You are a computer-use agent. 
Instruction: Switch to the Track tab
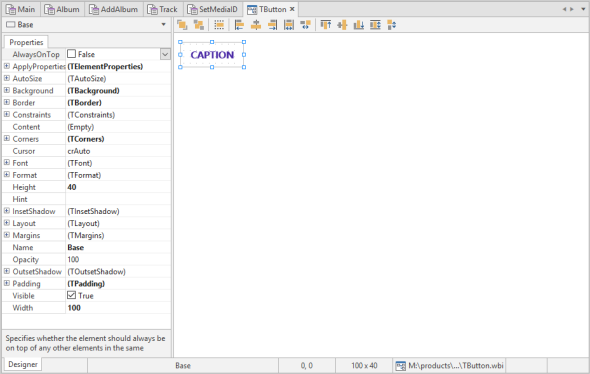click(x=162, y=9)
